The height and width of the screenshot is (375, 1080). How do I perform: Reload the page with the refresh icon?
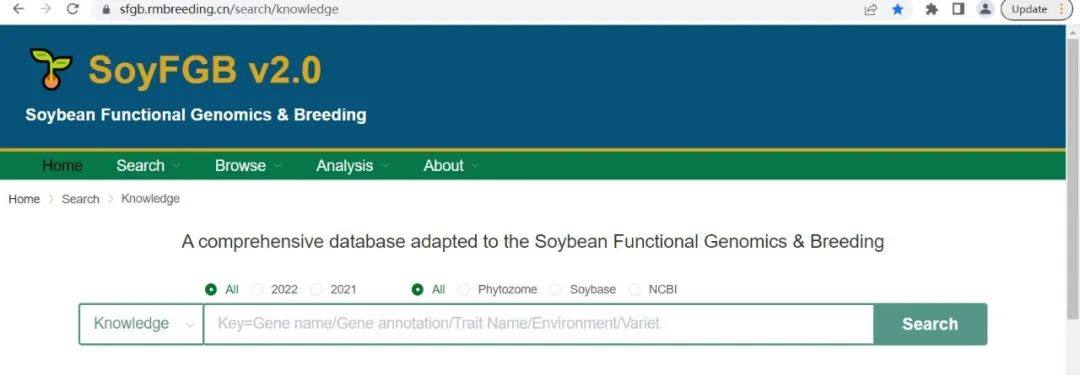pyautogui.click(x=73, y=9)
